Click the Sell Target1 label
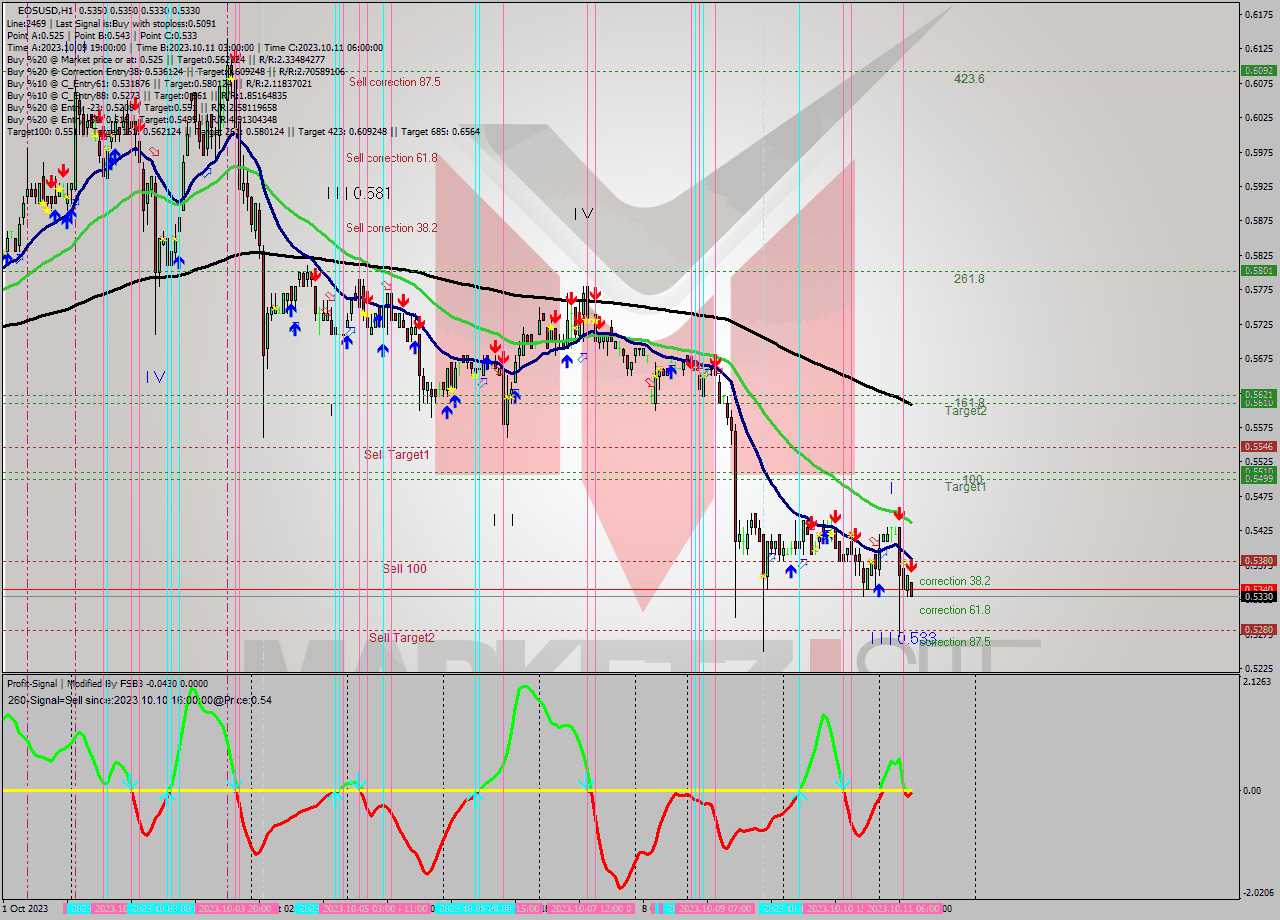1280x920 pixels. click(x=396, y=455)
